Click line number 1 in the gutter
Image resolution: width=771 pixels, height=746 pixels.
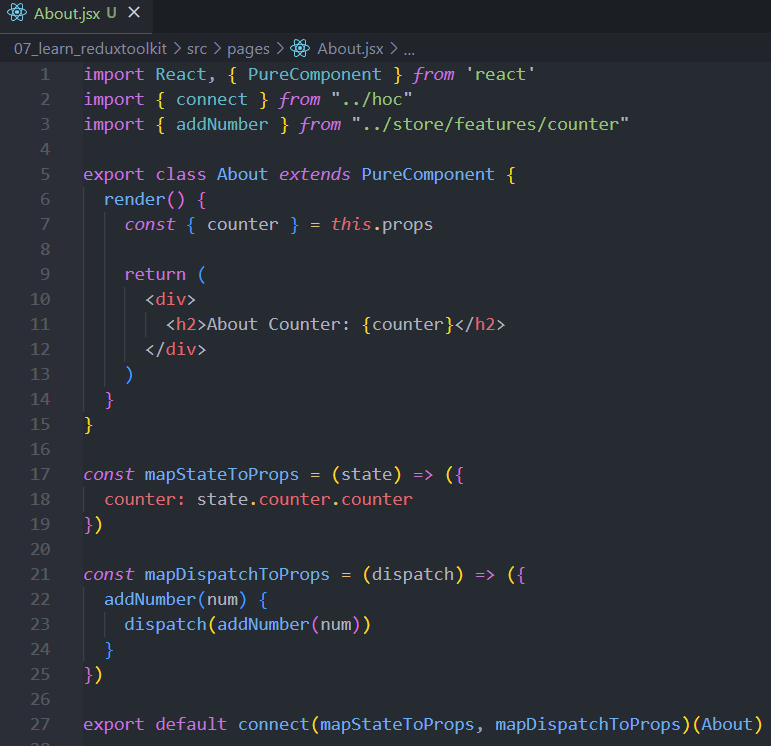(x=45, y=74)
